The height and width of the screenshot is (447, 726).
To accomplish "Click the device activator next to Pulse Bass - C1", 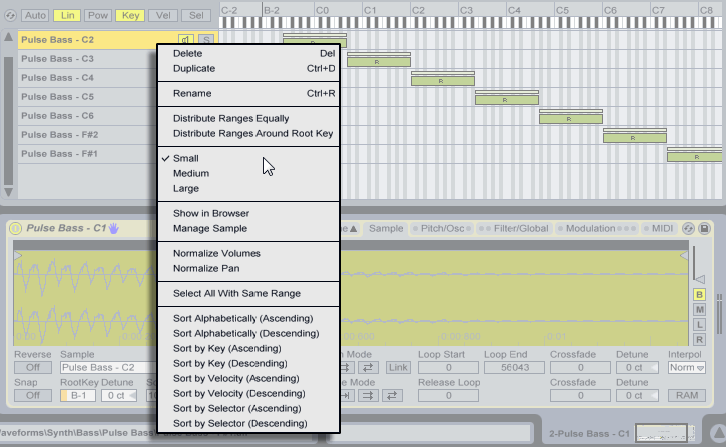I will [16, 228].
